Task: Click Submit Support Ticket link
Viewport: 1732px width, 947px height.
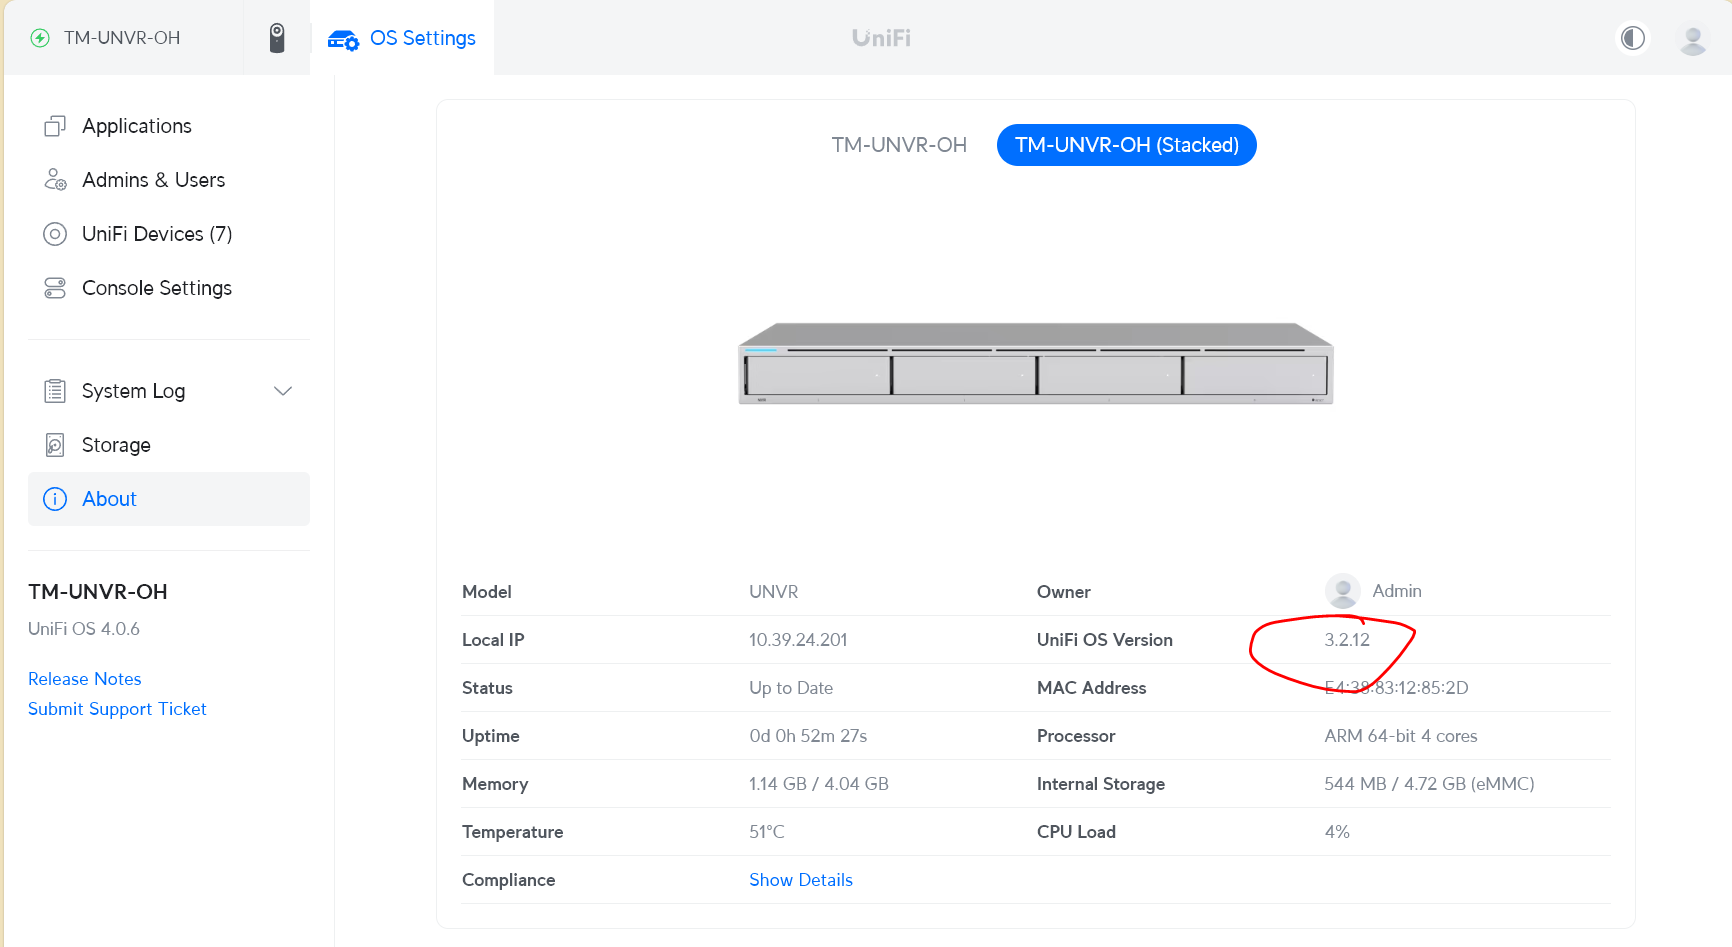Action: pyautogui.click(x=117, y=709)
